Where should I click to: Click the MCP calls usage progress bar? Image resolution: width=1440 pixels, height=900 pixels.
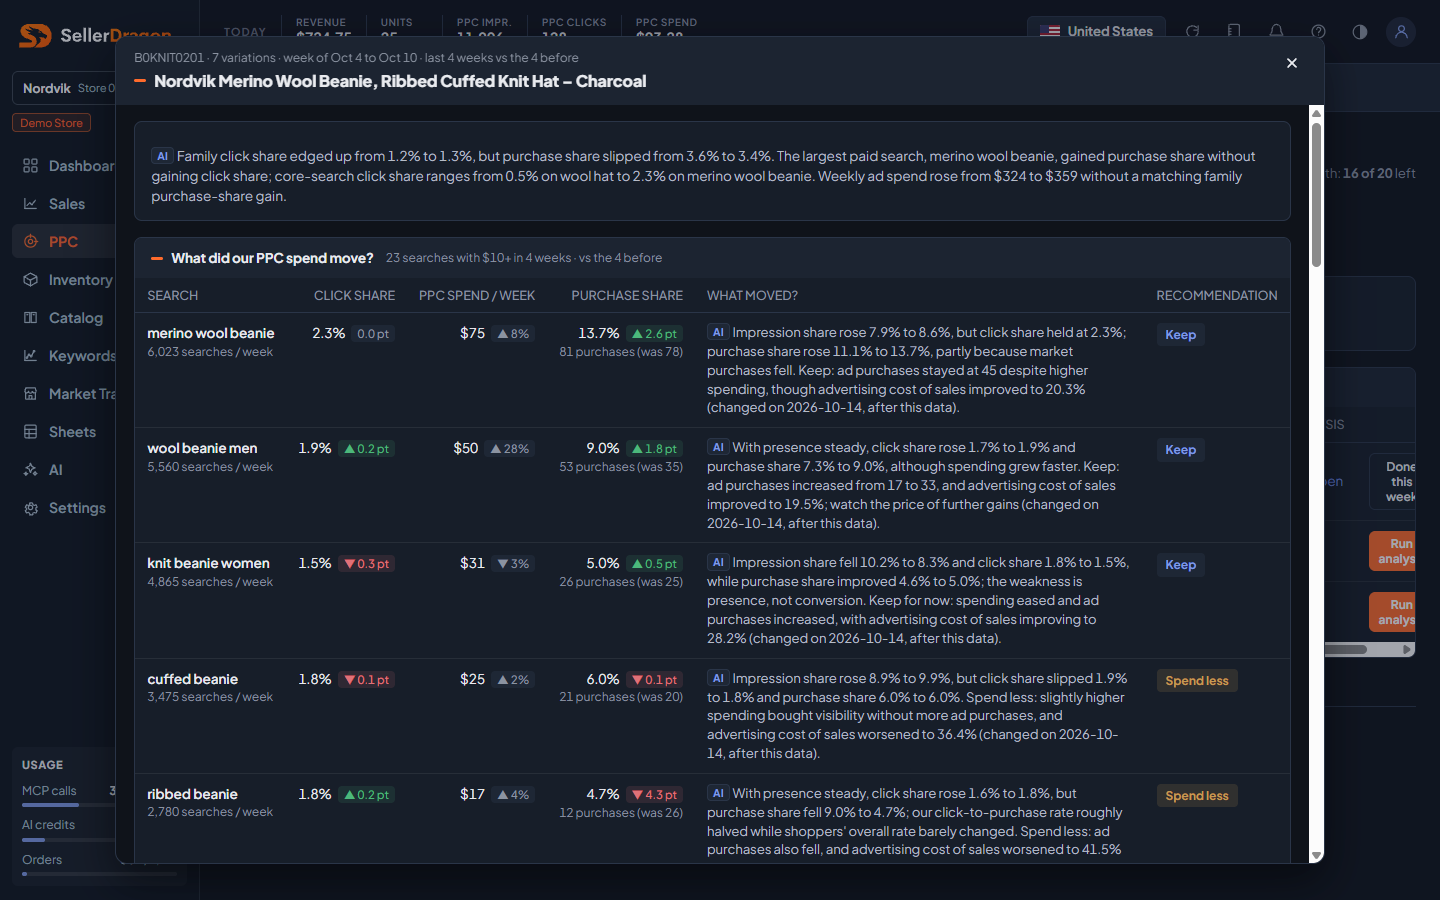tap(68, 805)
